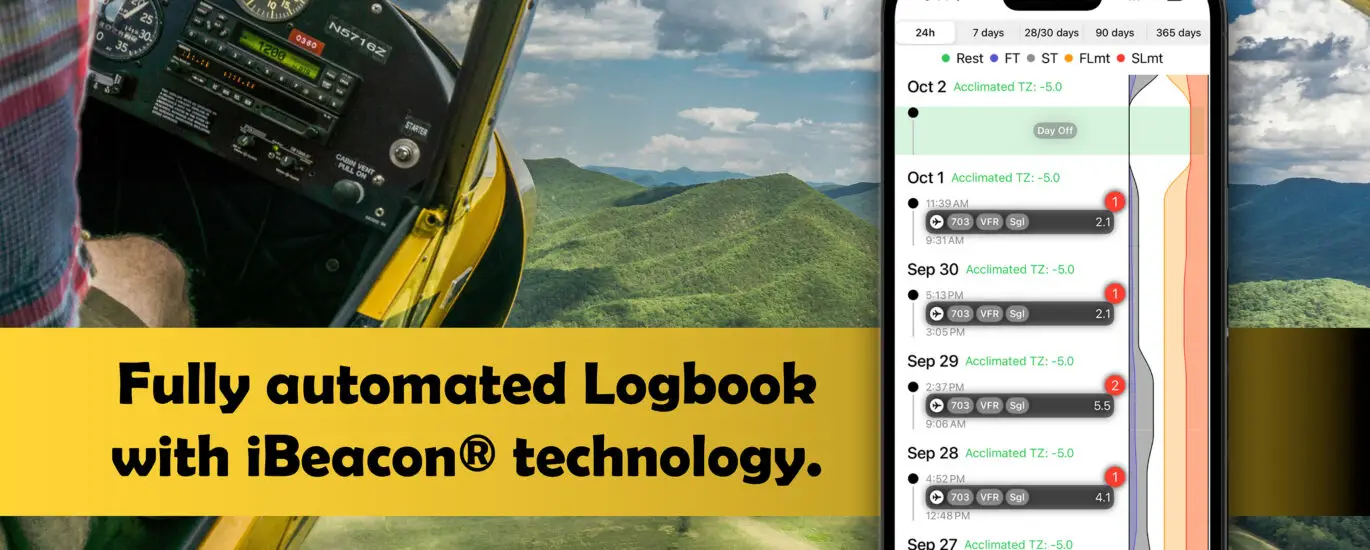Tap the Day Off badge on Oct 2

(1054, 131)
